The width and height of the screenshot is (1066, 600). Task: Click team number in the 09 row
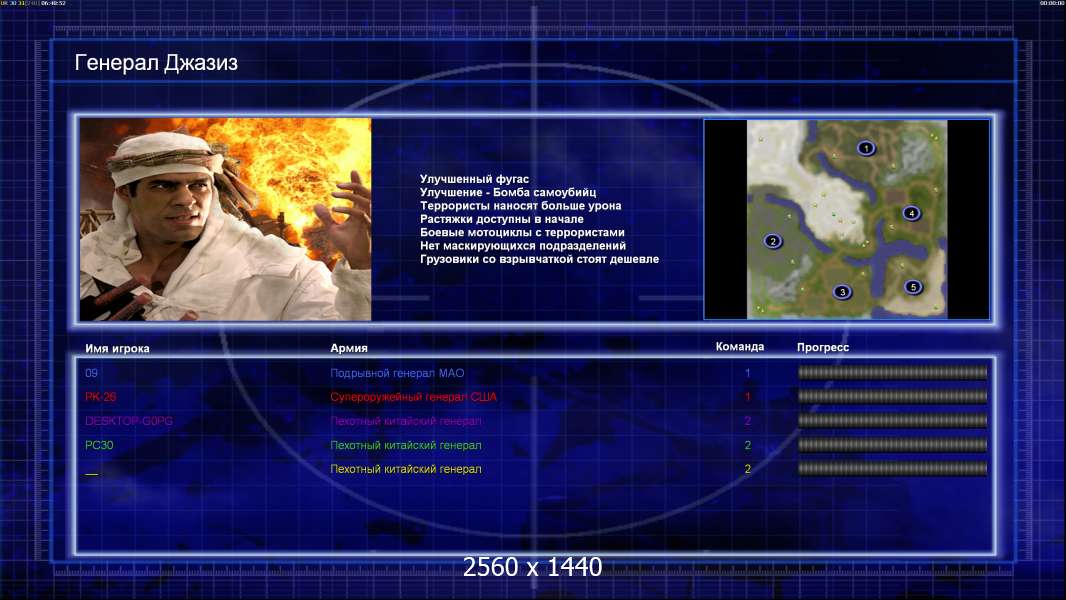747,373
